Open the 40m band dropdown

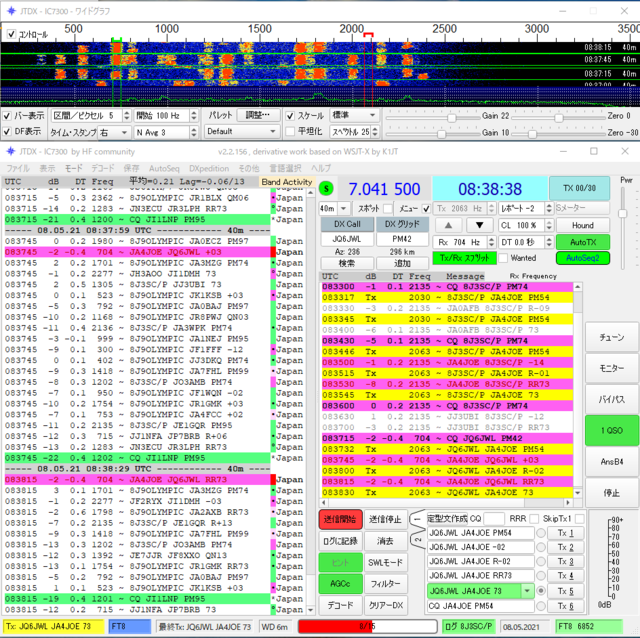[x=333, y=209]
